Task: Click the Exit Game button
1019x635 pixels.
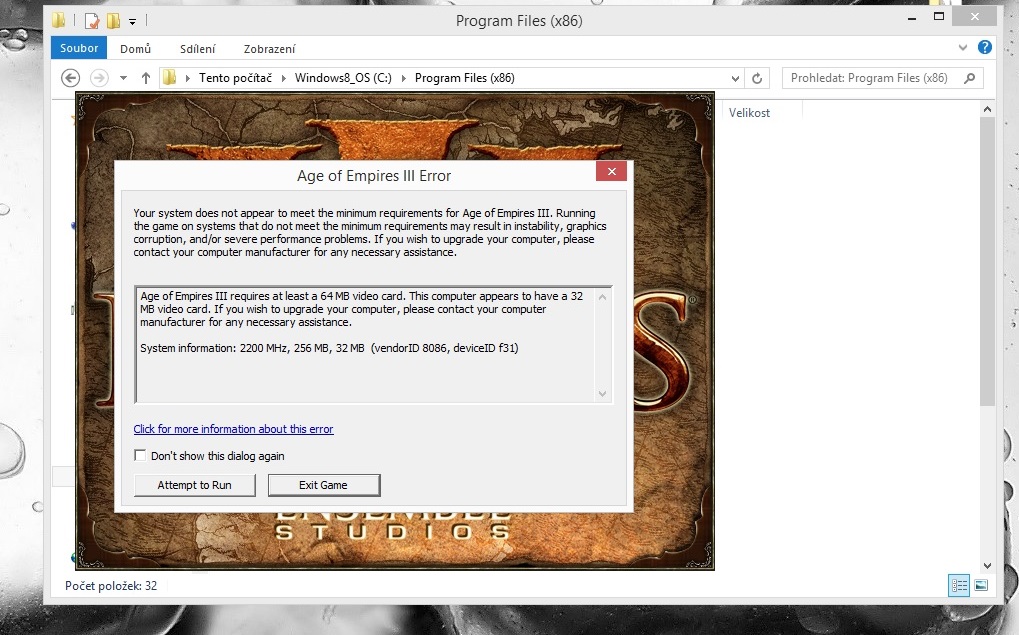Action: (324, 485)
